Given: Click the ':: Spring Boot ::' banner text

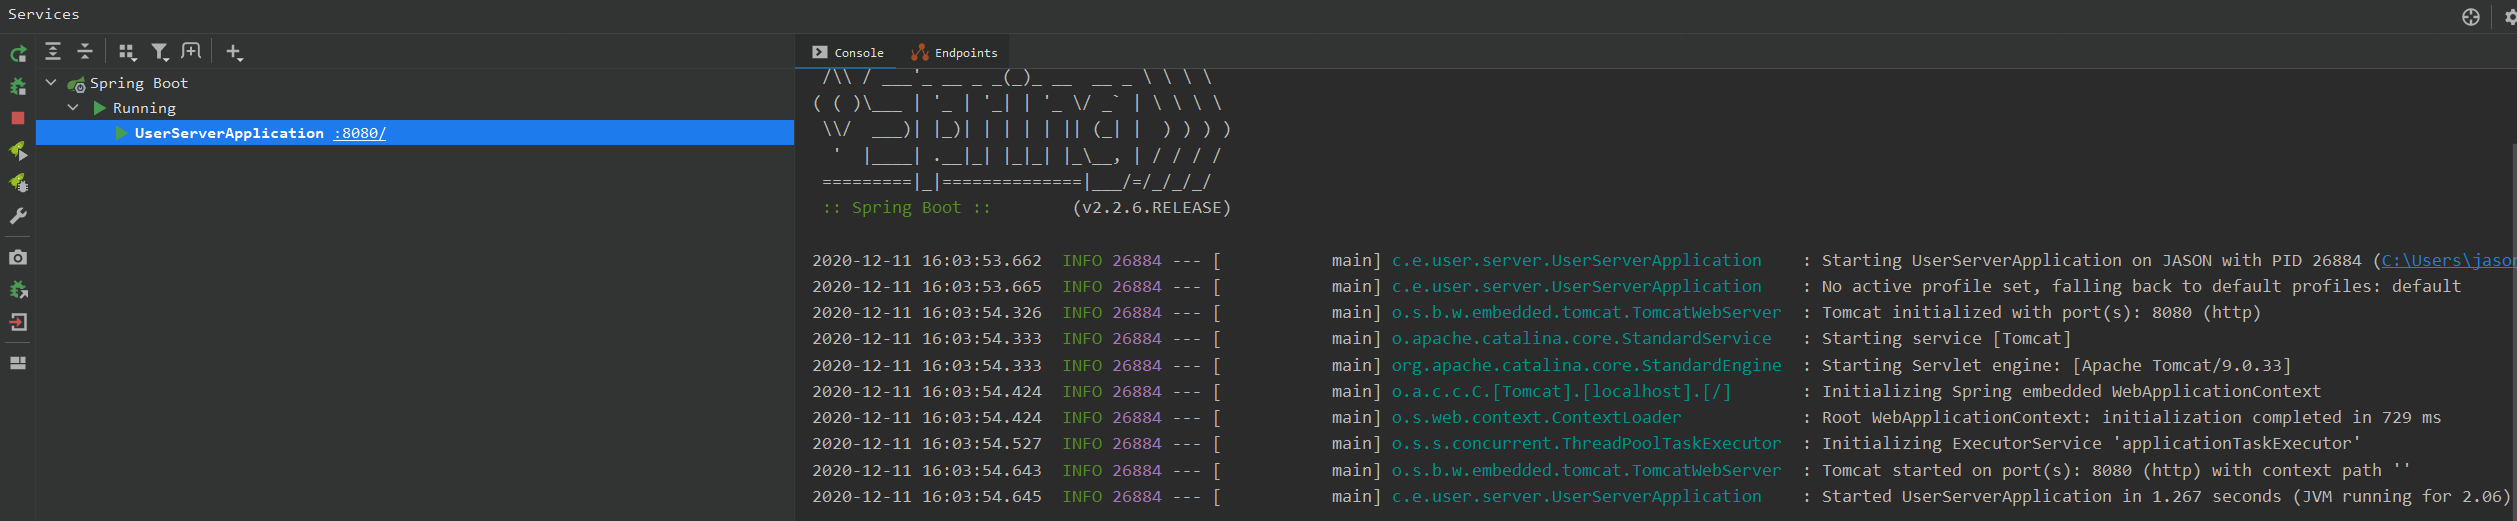Looking at the screenshot, I should [906, 208].
